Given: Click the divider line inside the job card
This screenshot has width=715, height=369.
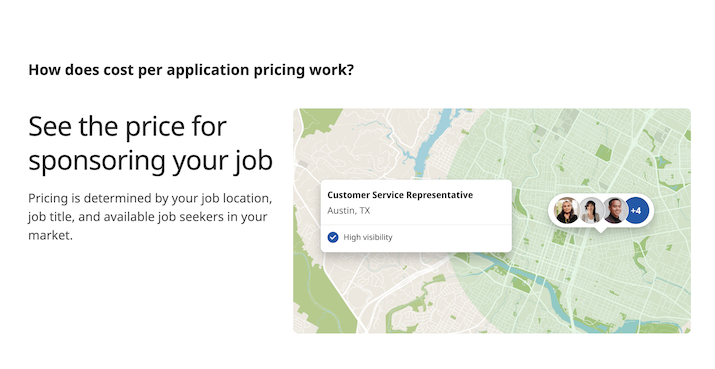Looking at the screenshot, I should pyautogui.click(x=416, y=225).
